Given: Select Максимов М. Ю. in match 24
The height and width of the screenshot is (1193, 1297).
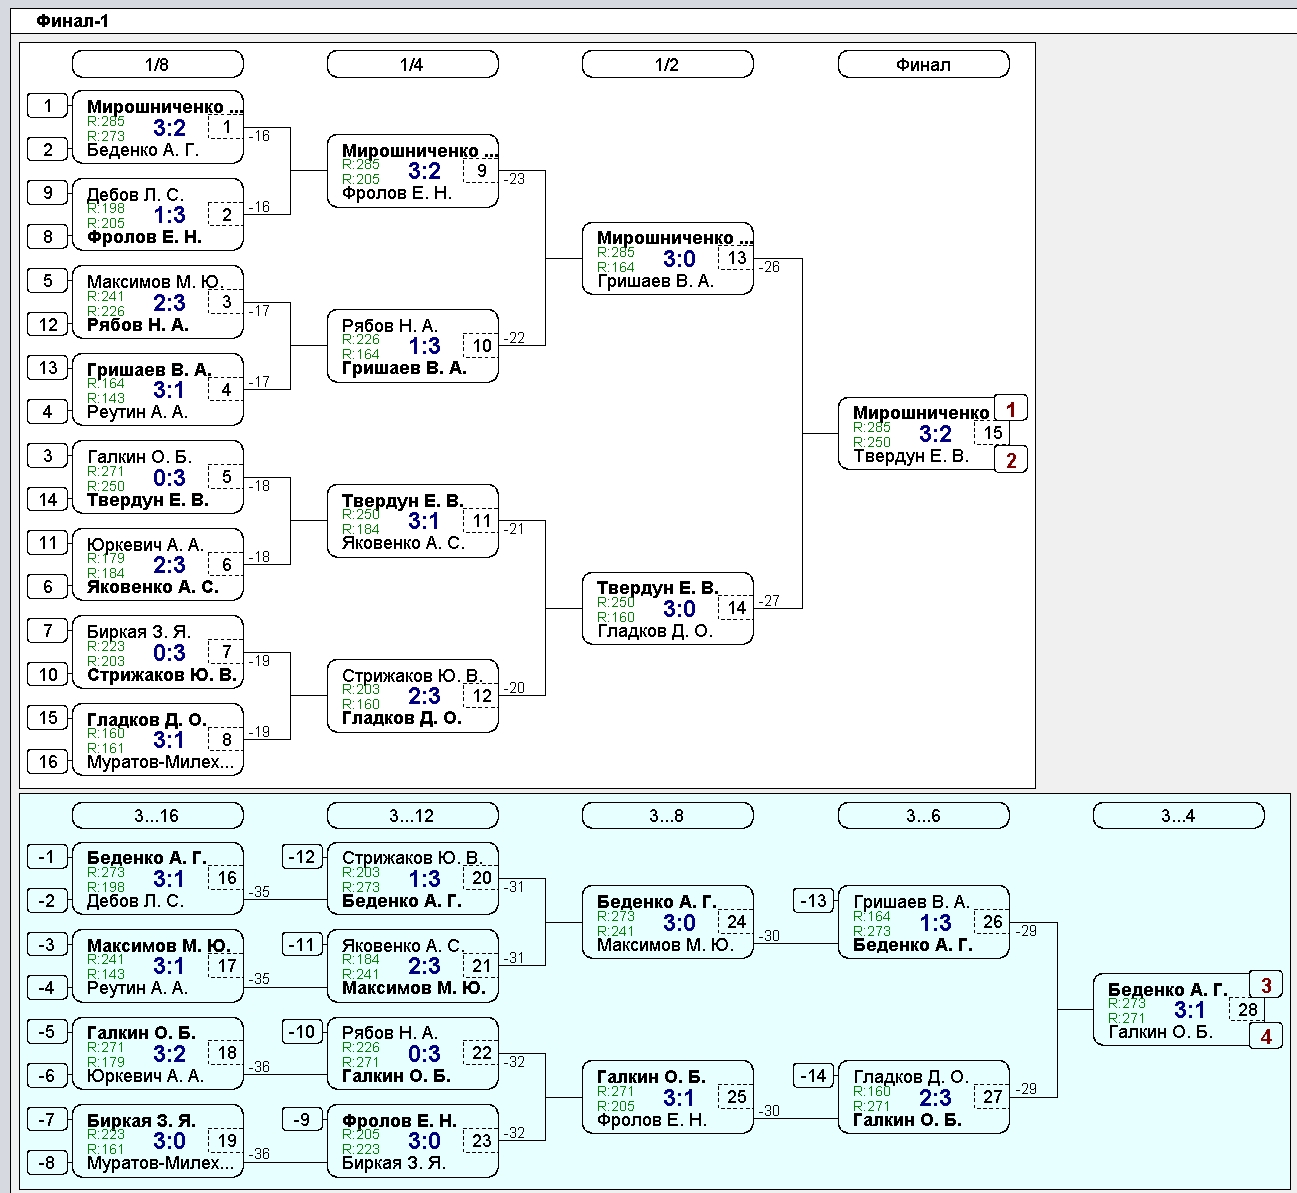Looking at the screenshot, I should click(665, 945).
